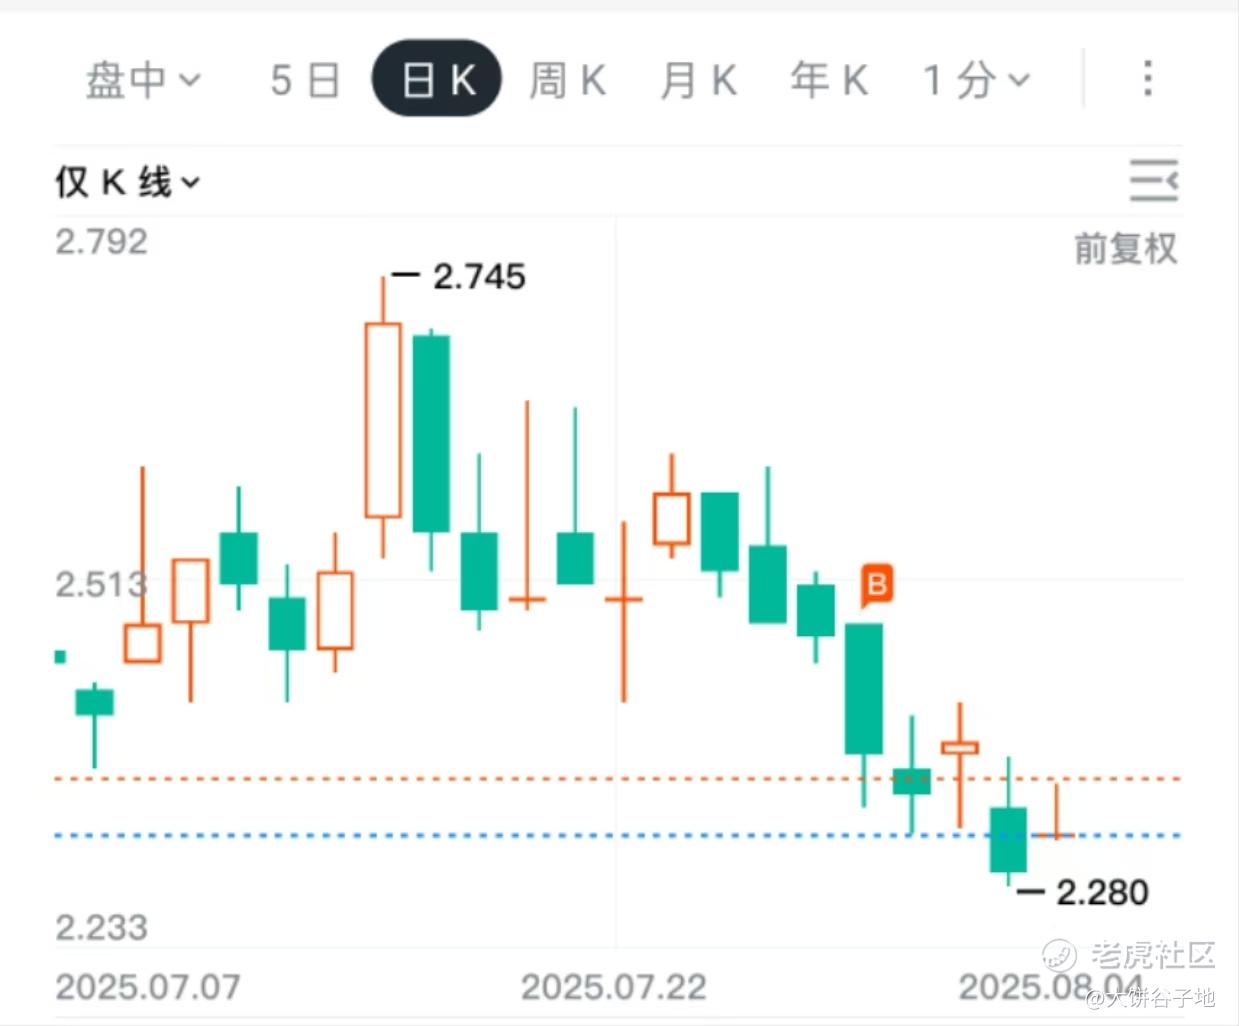1239x1026 pixels.
Task: Select the small green square candle marker
Action: pos(60,657)
